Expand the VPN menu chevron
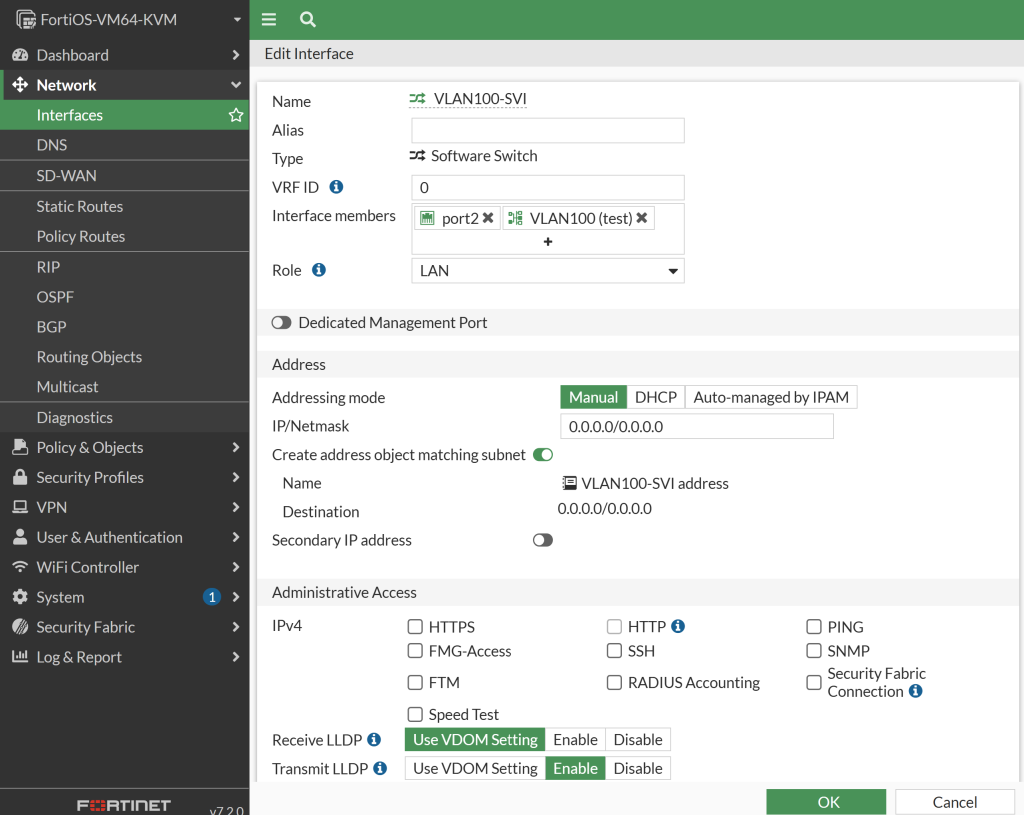This screenshot has height=815, width=1024. 236,507
